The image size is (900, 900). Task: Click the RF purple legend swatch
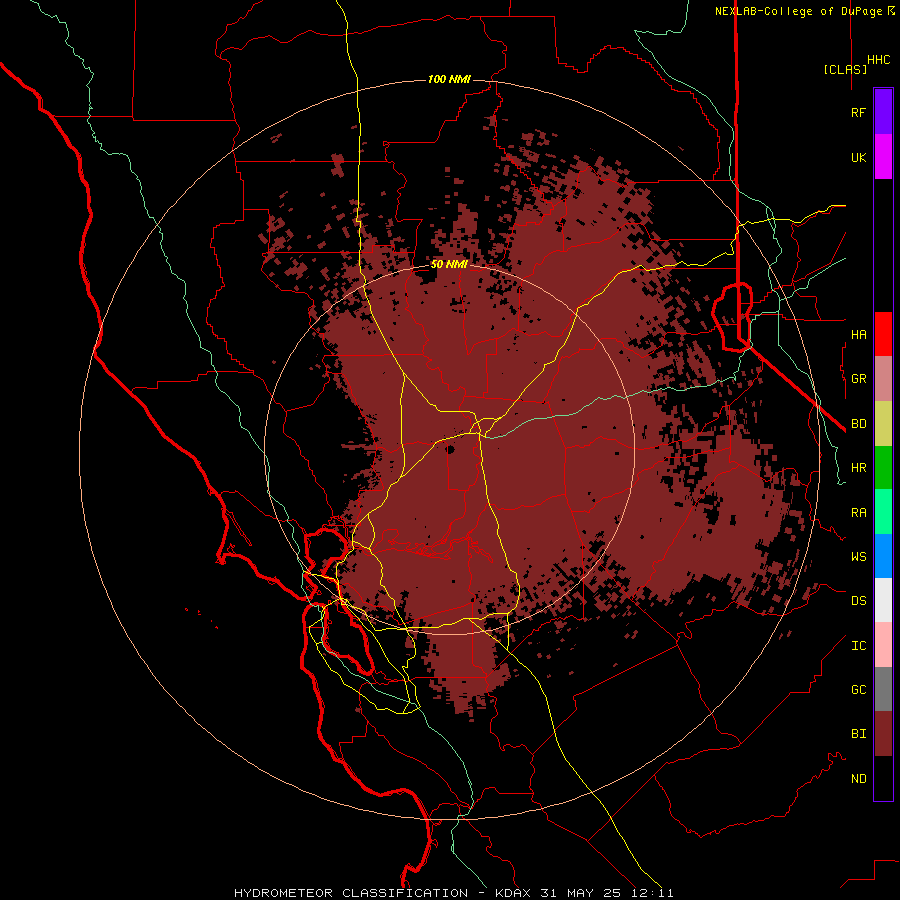pyautogui.click(x=883, y=111)
